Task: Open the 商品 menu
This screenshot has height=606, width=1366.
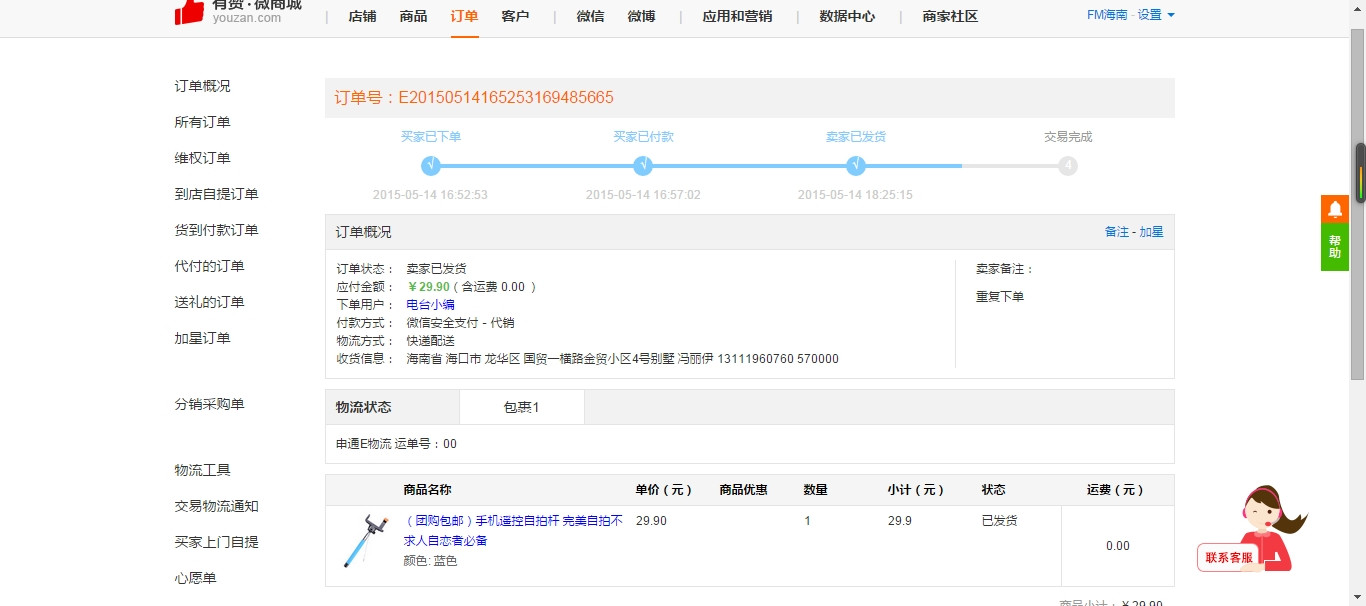Action: [x=413, y=16]
